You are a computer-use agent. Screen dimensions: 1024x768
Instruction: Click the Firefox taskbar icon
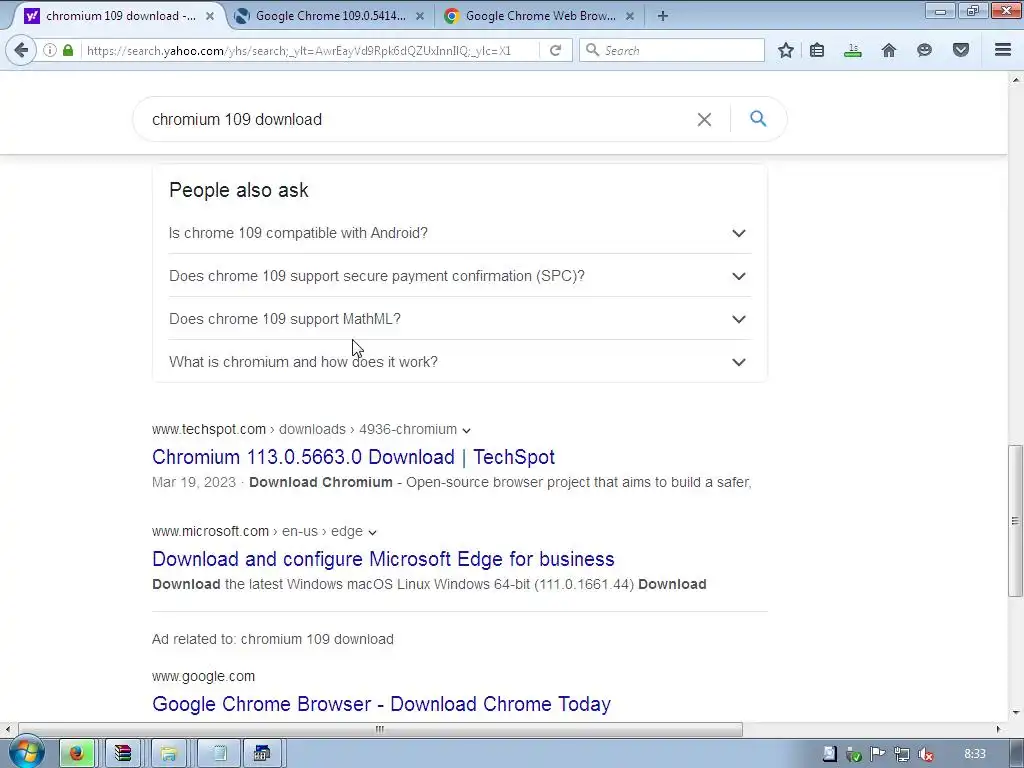pyautogui.click(x=77, y=754)
